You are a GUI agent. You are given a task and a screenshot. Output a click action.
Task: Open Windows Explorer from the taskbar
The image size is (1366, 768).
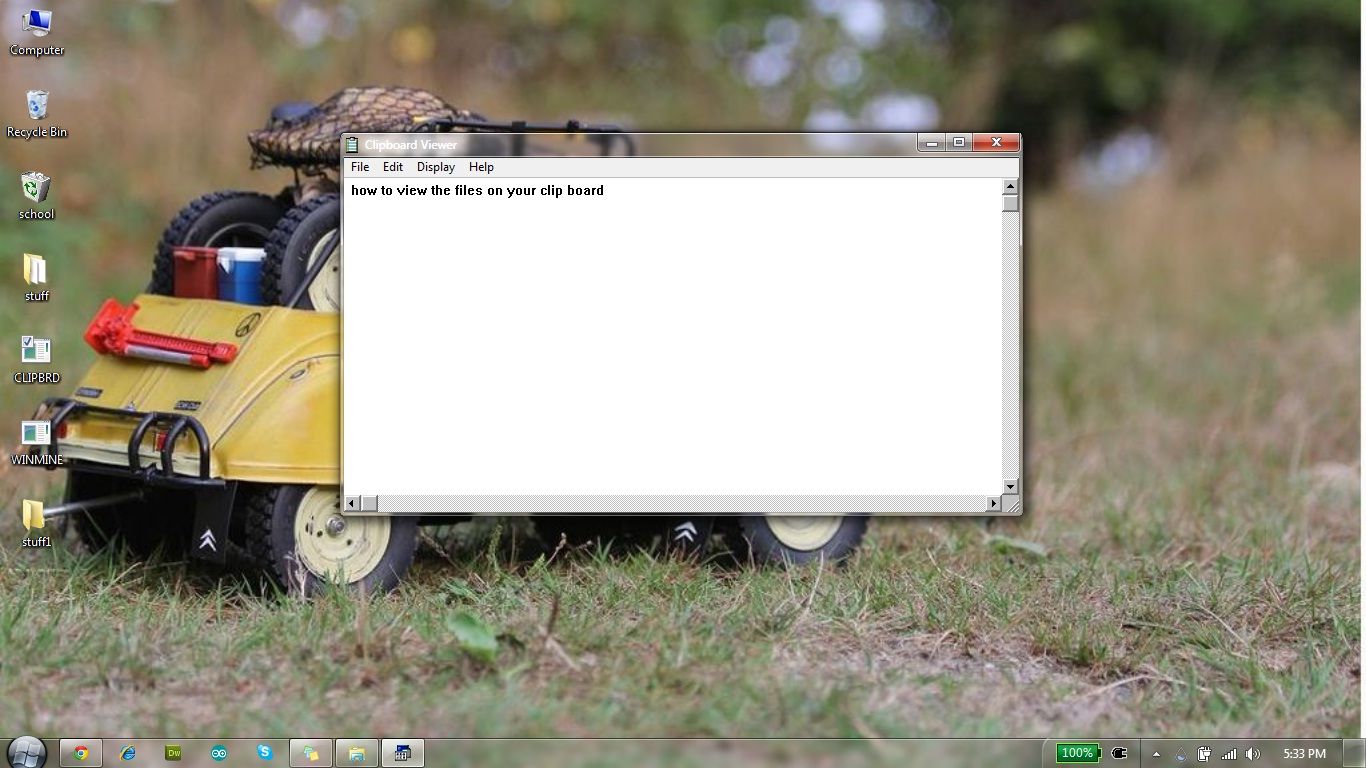click(x=357, y=753)
